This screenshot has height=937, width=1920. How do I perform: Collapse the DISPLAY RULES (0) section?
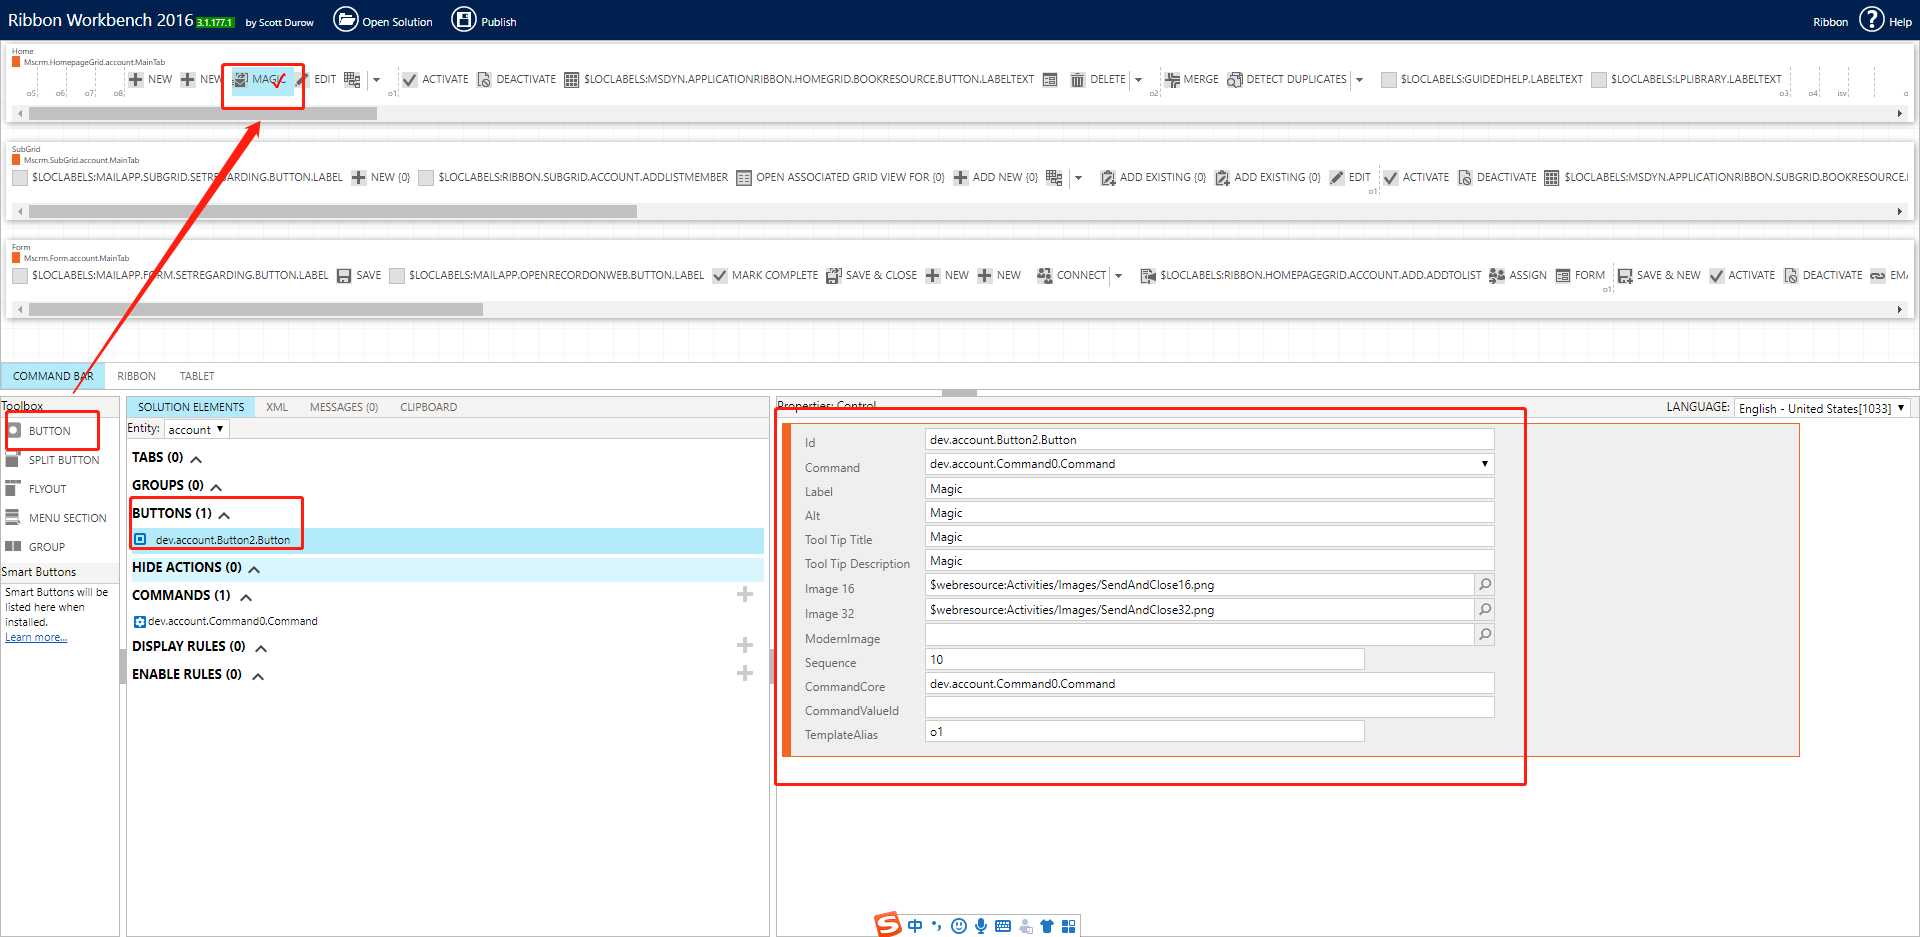261,648
